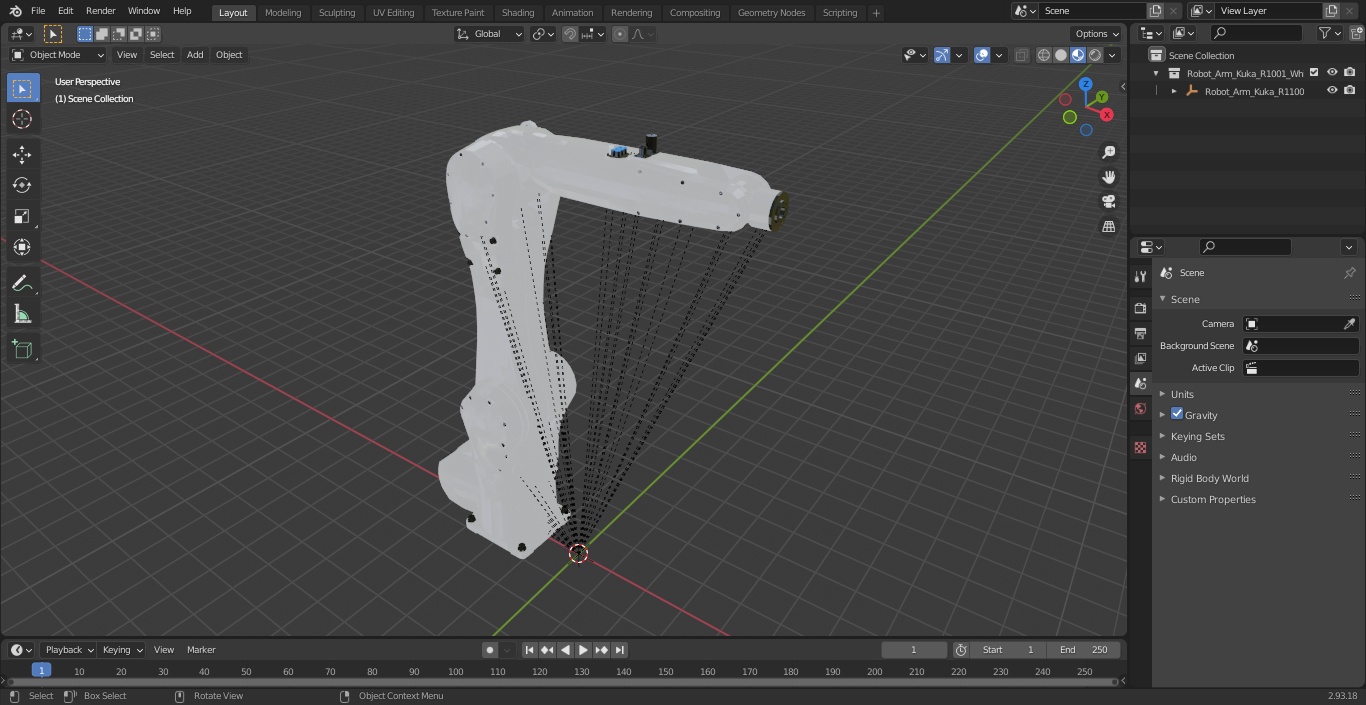Open the Render properties tab
Image resolution: width=1366 pixels, height=705 pixels.
point(1140,308)
